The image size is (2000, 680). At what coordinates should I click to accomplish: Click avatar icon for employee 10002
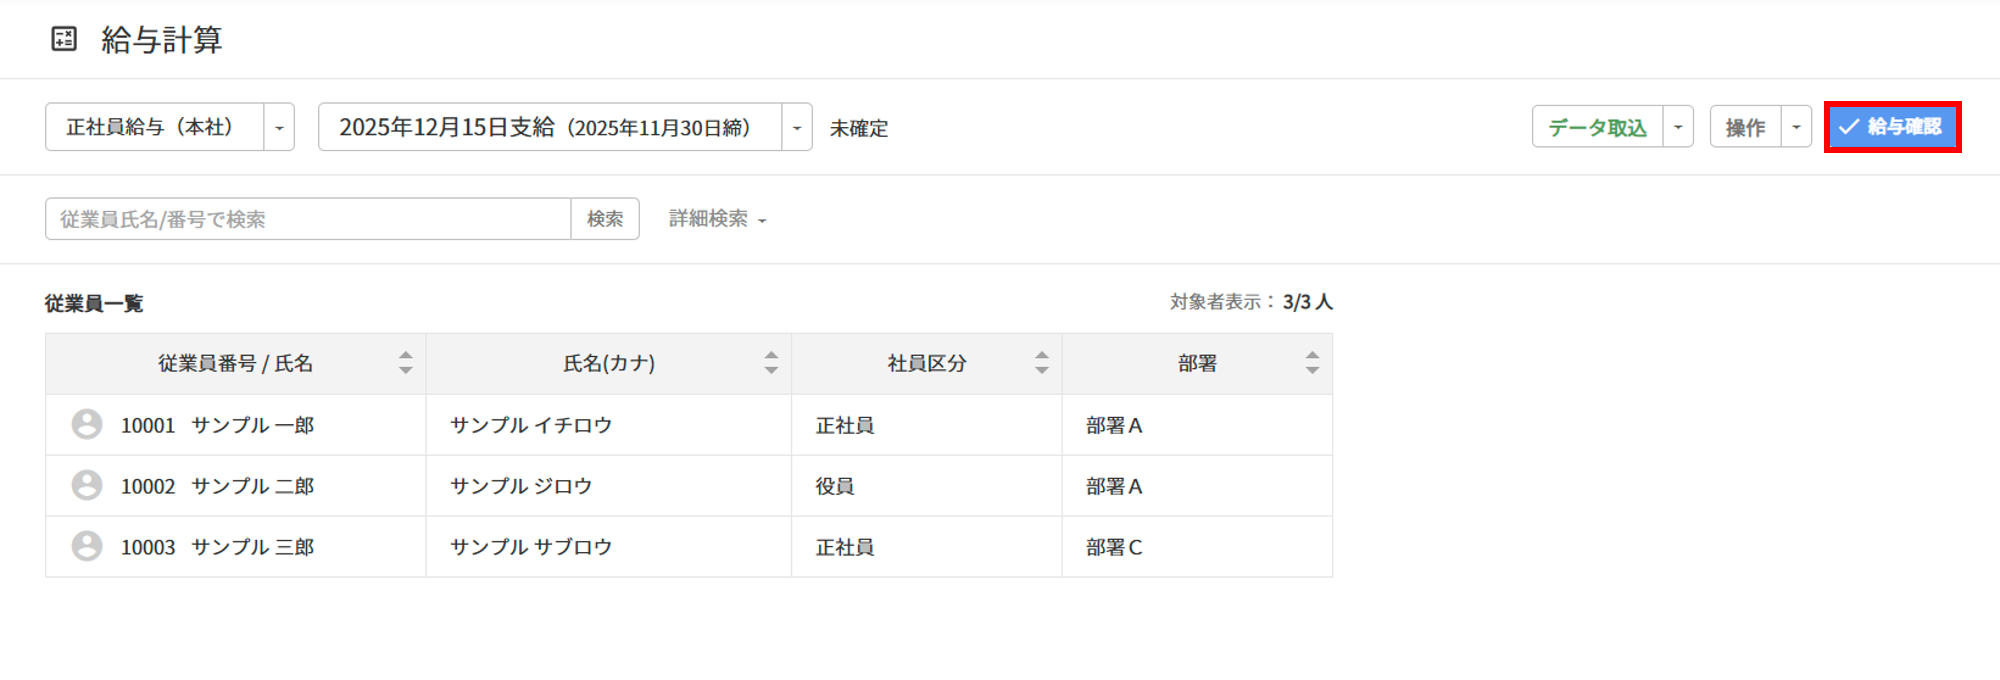coord(87,485)
